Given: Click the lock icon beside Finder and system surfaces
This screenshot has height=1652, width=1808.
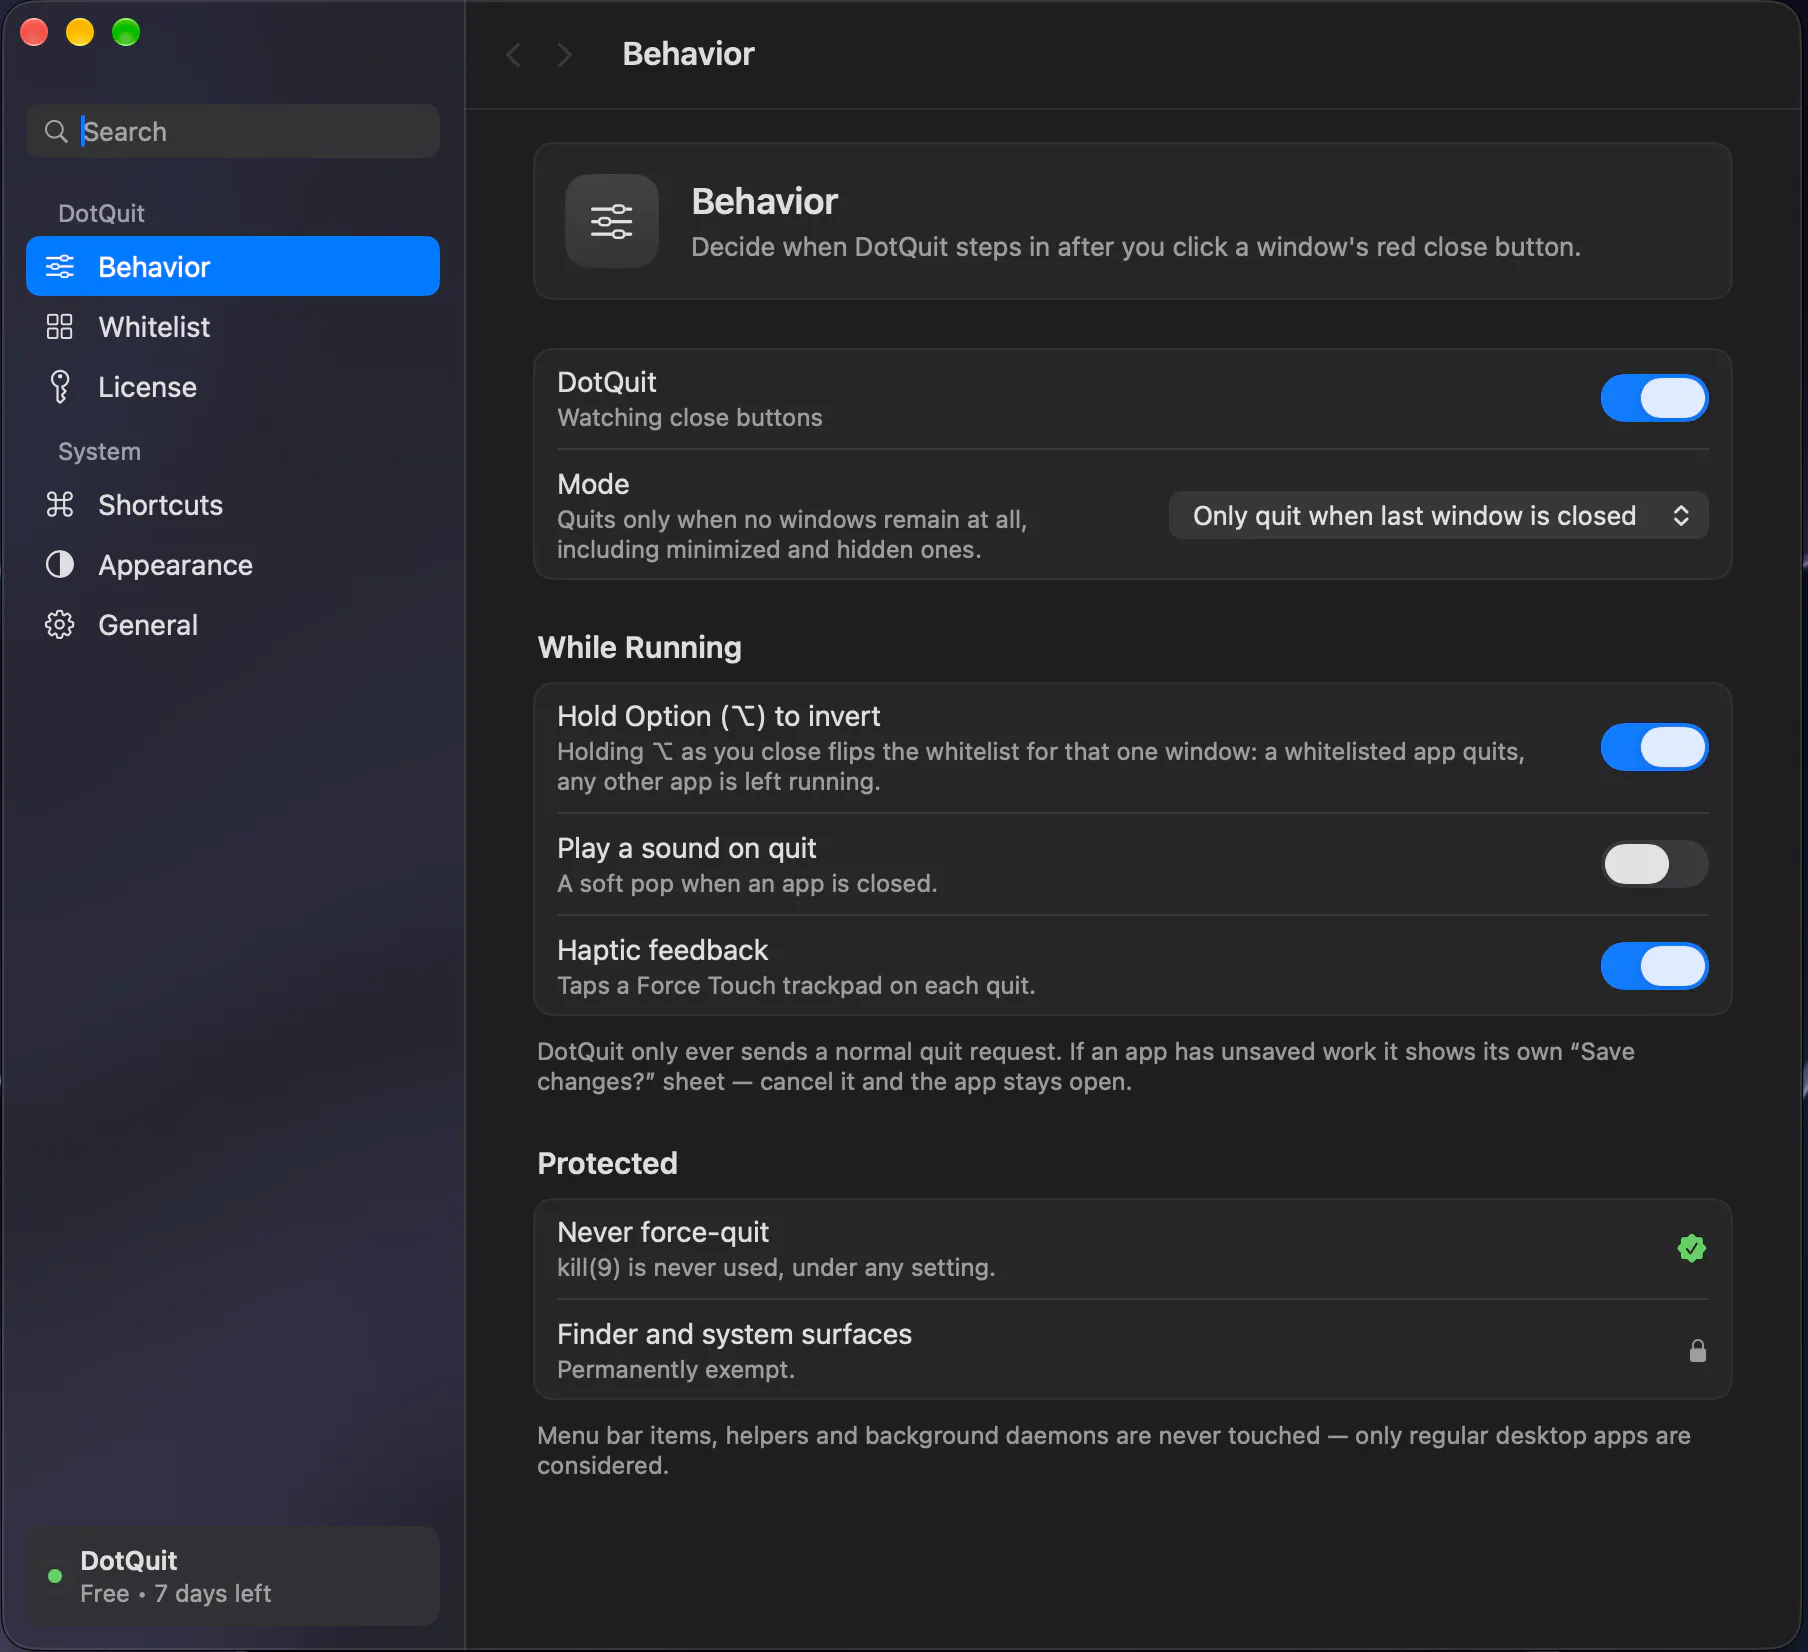Looking at the screenshot, I should 1697,1350.
